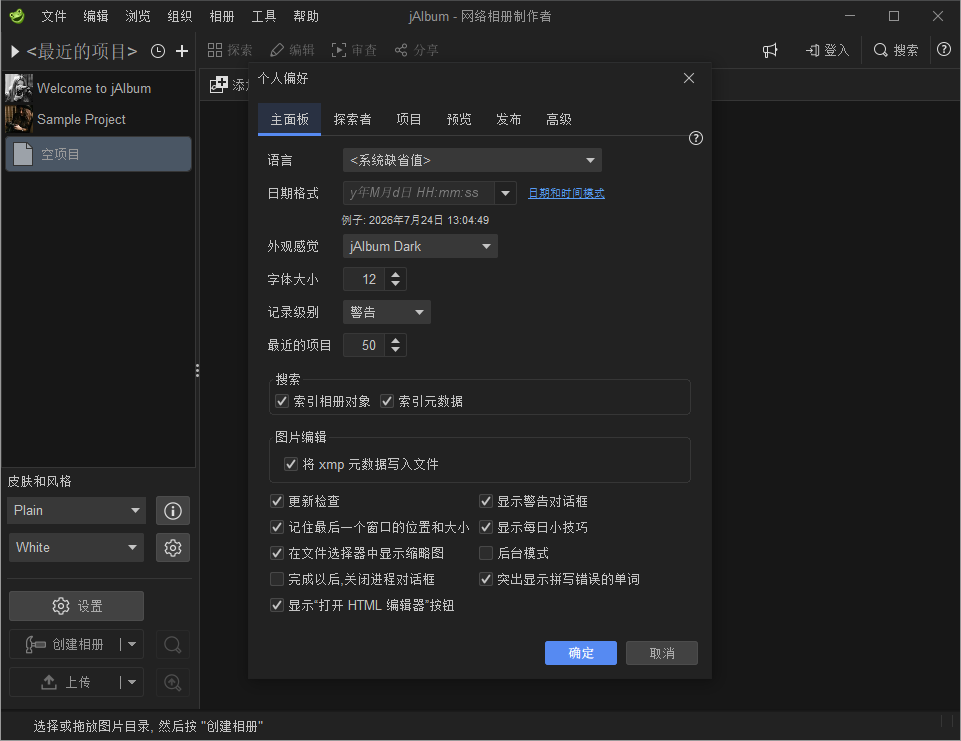Toggle 索引相册对象 checkbox
Viewport: 961px width, 741px height.
pos(282,401)
